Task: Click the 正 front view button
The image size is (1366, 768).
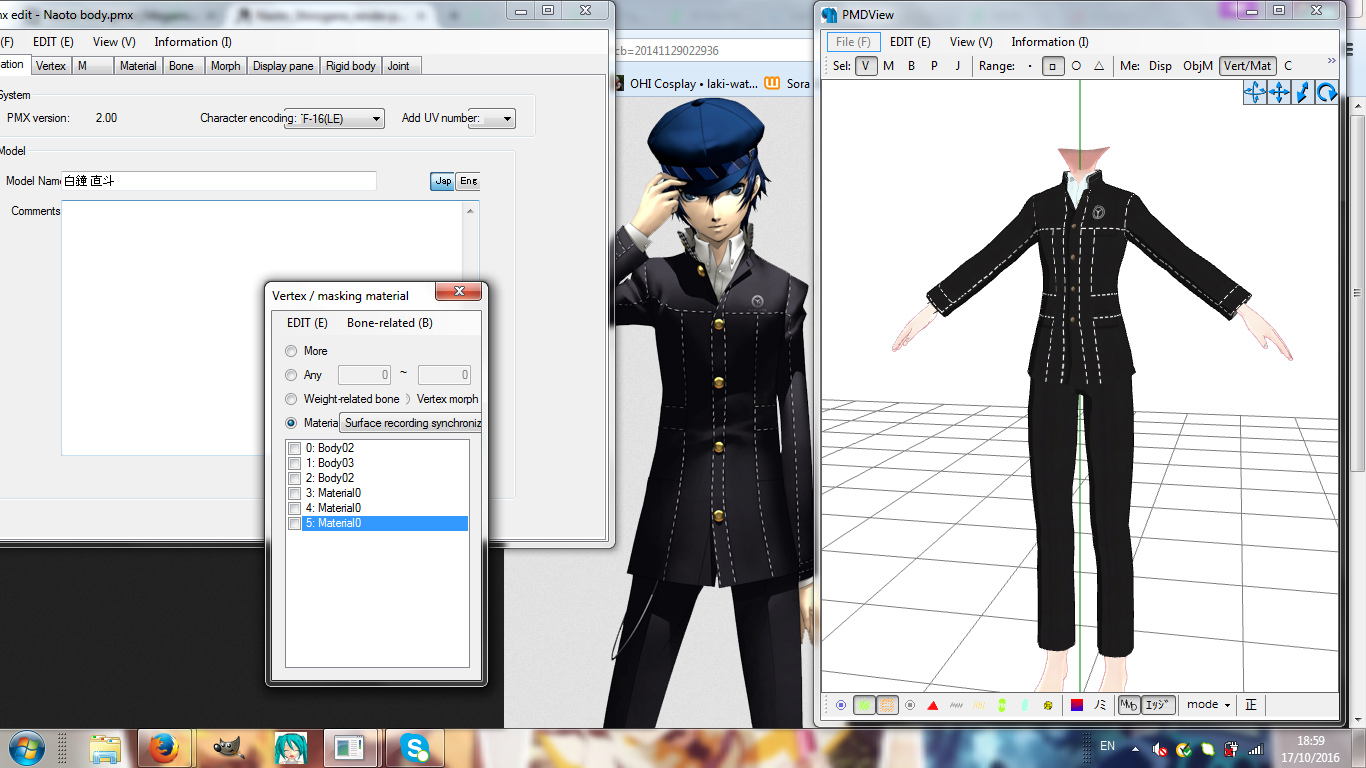Action: [x=1251, y=705]
